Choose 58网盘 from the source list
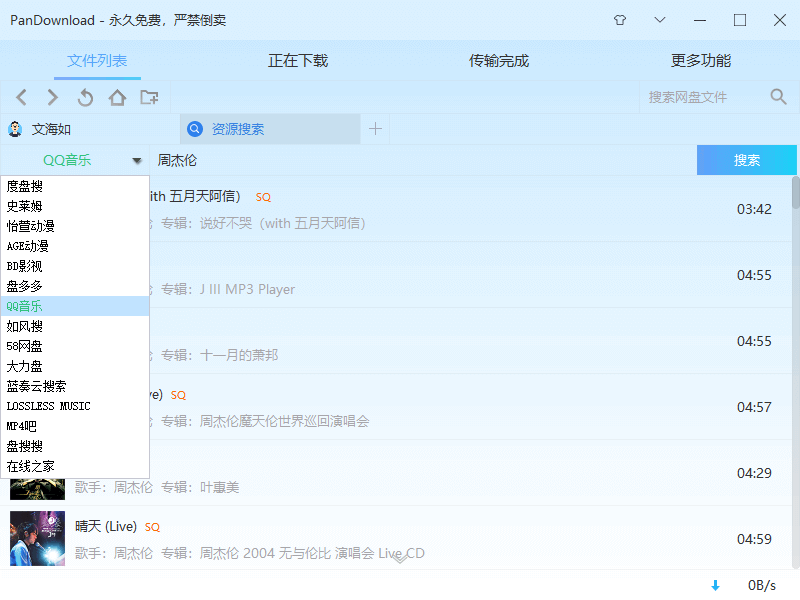This screenshot has height=600, width=800. click(75, 346)
